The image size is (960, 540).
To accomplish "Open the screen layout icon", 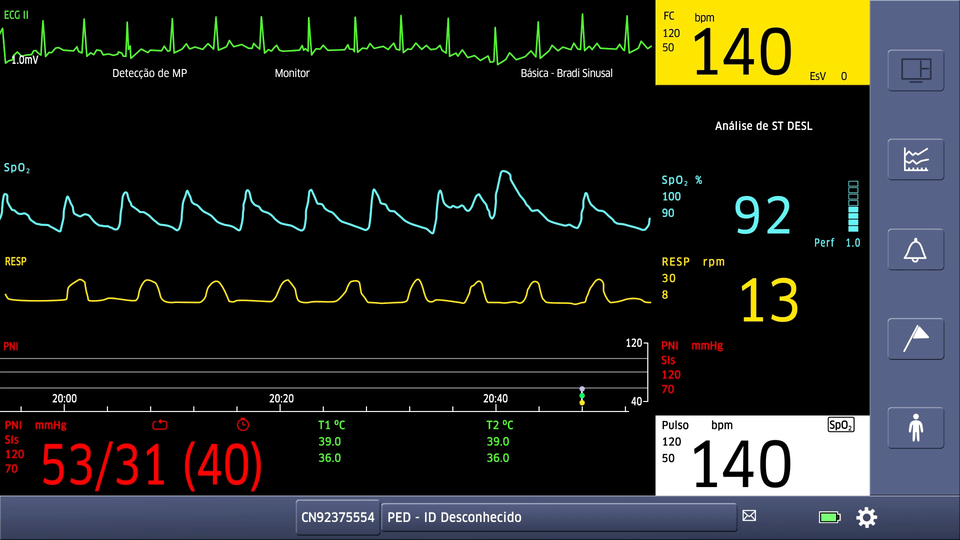I will [x=915, y=70].
